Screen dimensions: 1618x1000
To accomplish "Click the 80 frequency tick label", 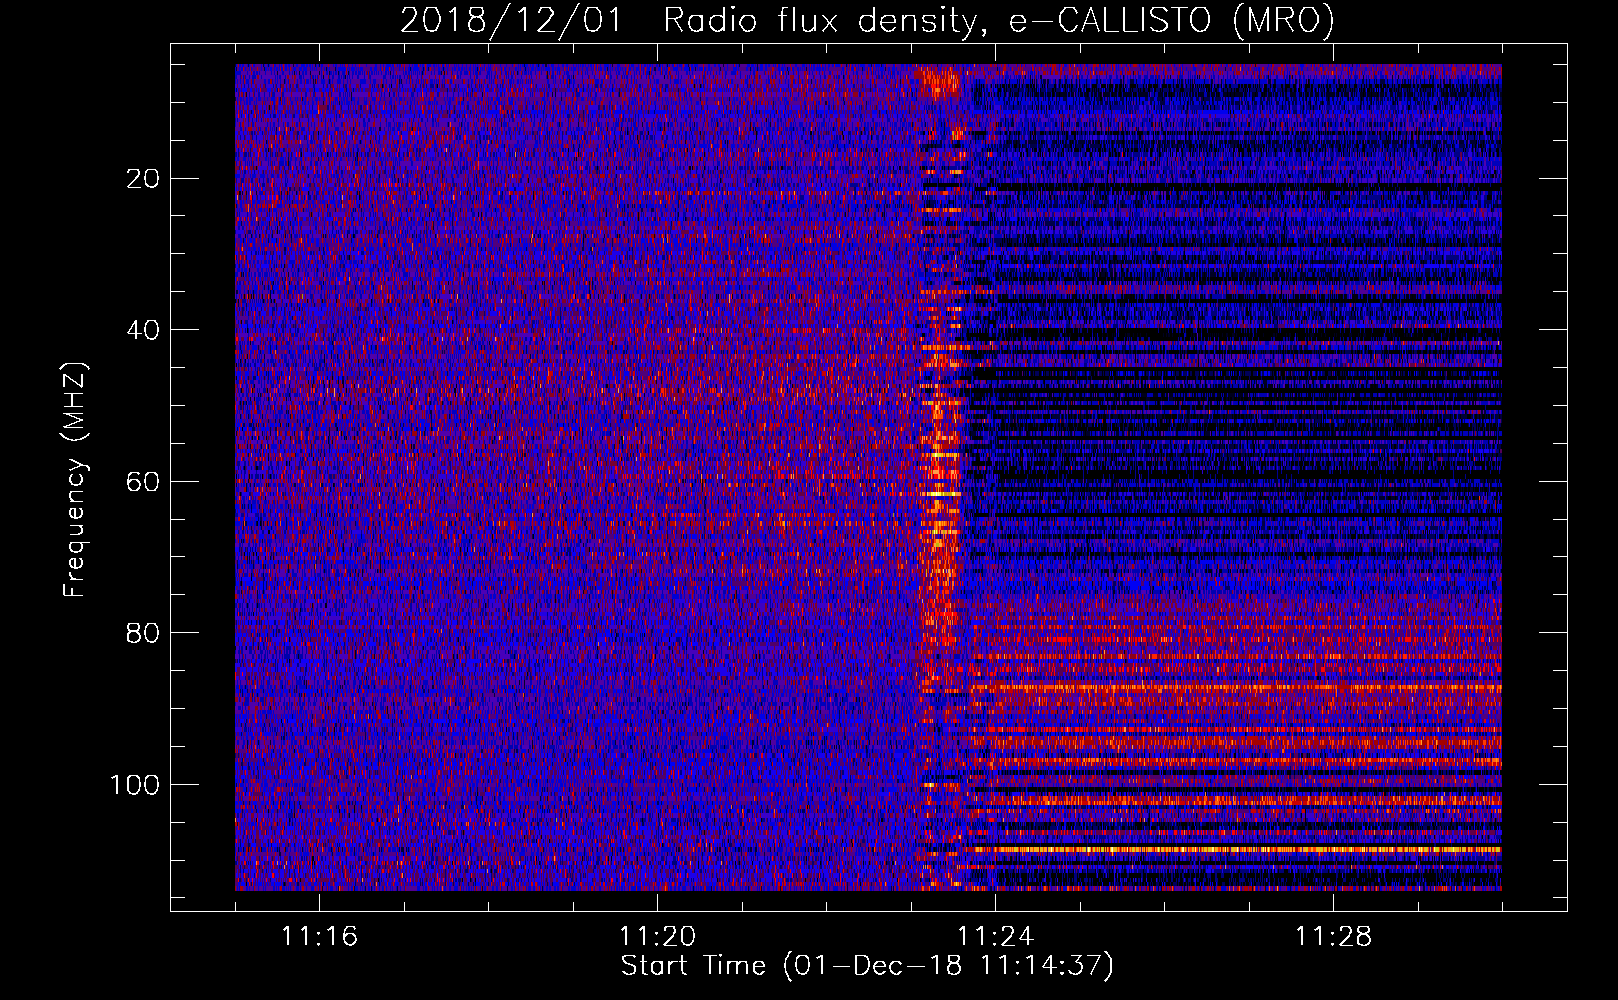I will point(144,633).
